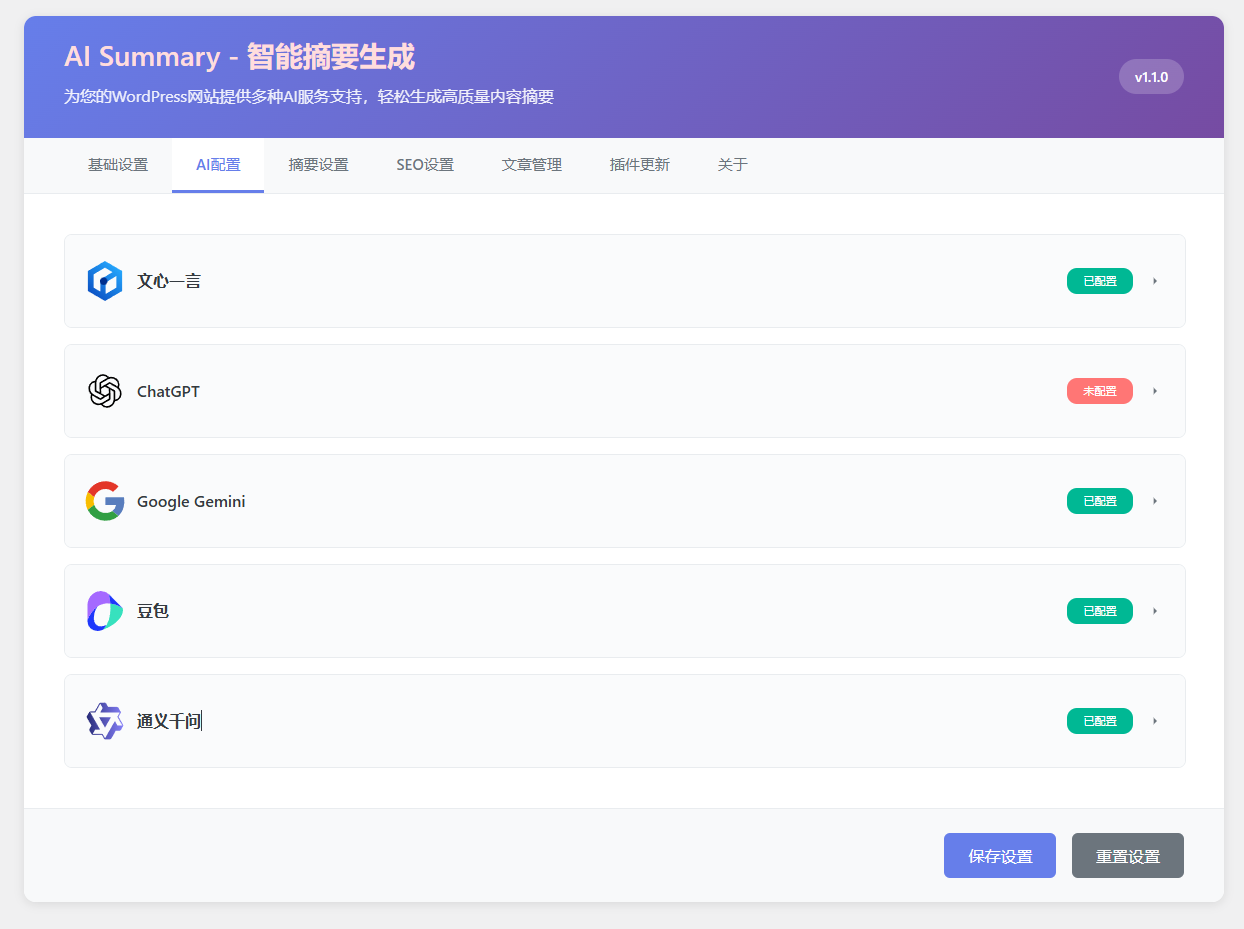Expand the 豆包 configuration panel
1244x929 pixels.
[x=1156, y=611]
